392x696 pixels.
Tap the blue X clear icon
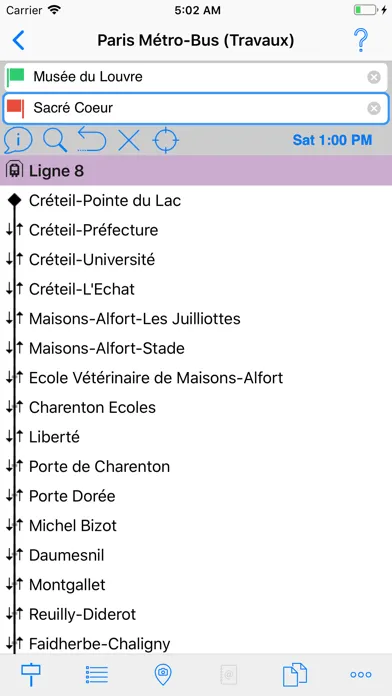tap(129, 141)
